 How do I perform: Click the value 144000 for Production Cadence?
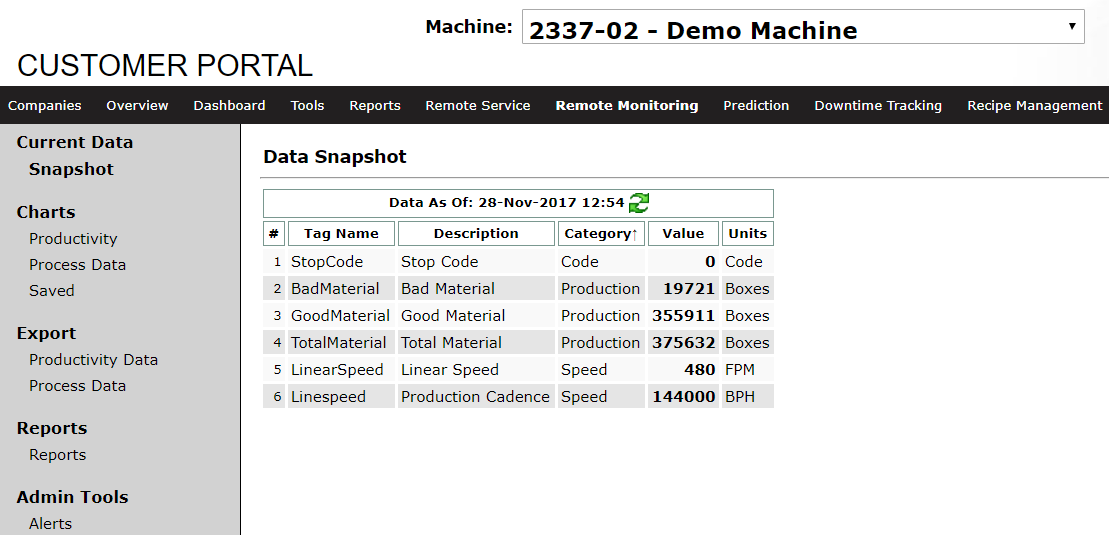[683, 396]
